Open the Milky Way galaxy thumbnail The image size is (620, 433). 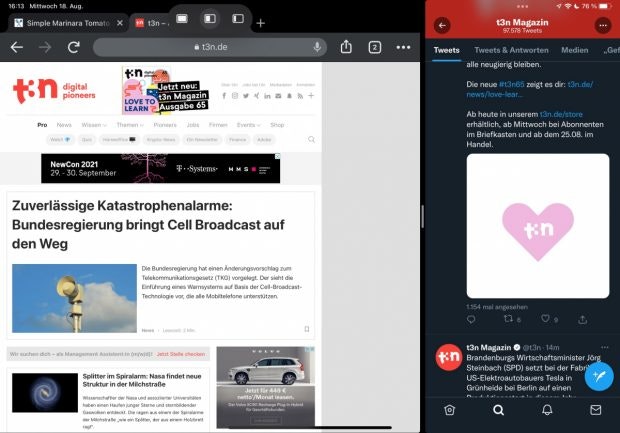(x=45, y=393)
